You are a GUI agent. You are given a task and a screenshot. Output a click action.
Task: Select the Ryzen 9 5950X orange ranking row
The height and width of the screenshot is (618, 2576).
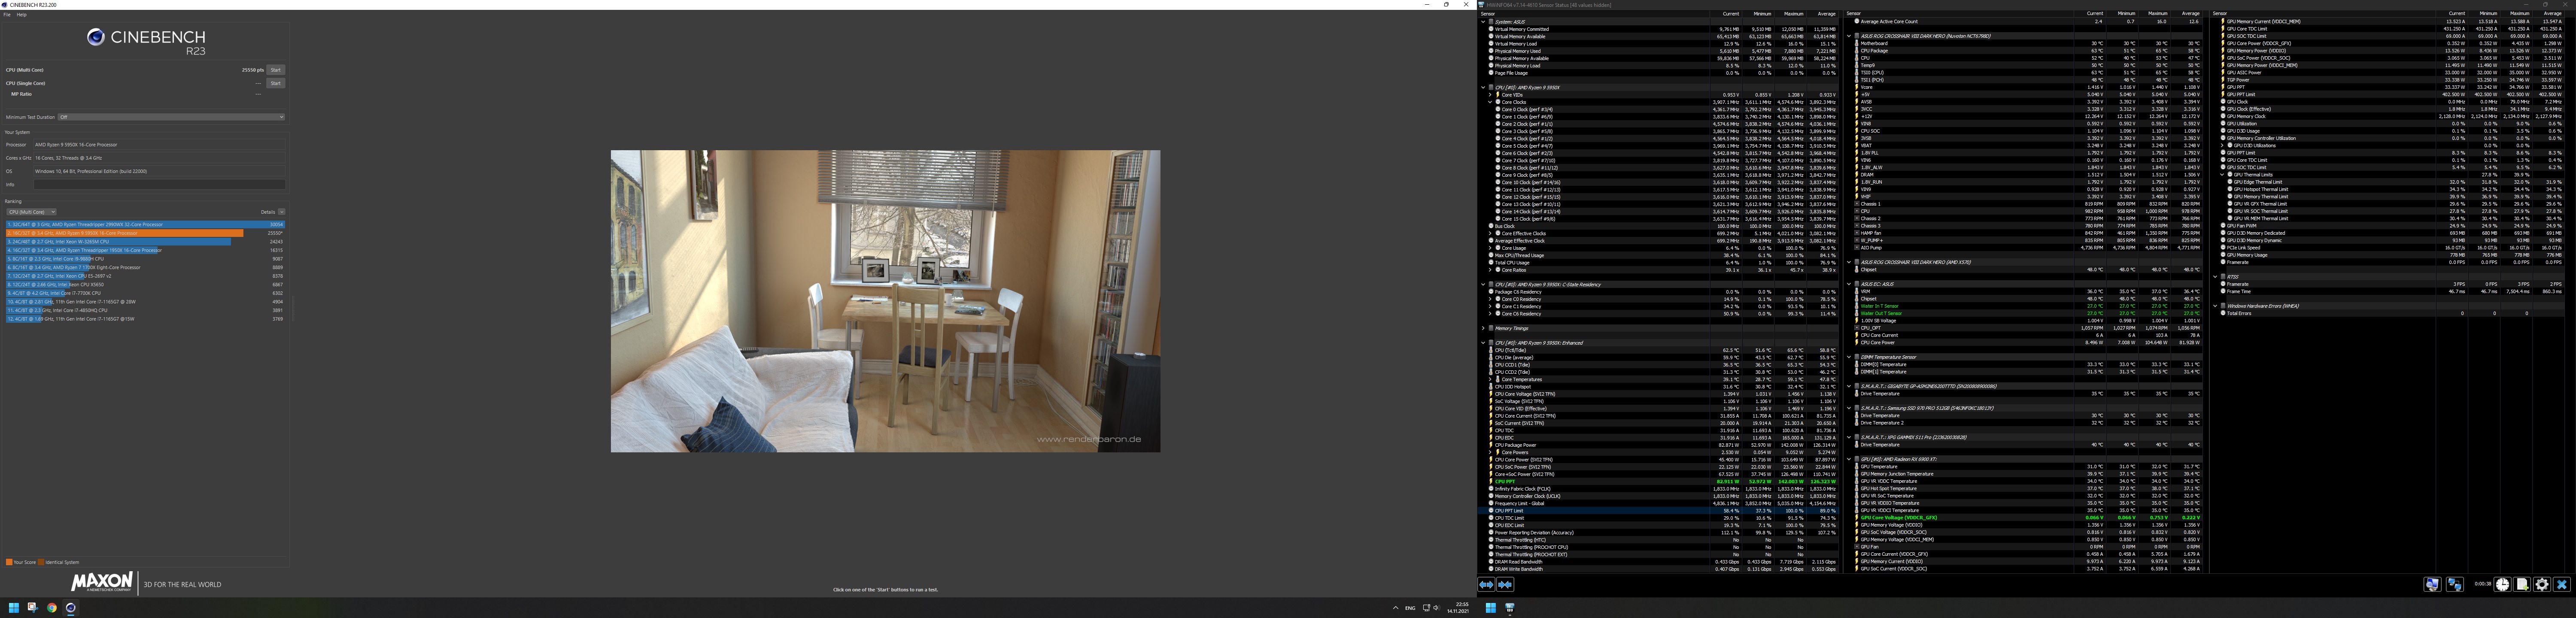point(145,233)
